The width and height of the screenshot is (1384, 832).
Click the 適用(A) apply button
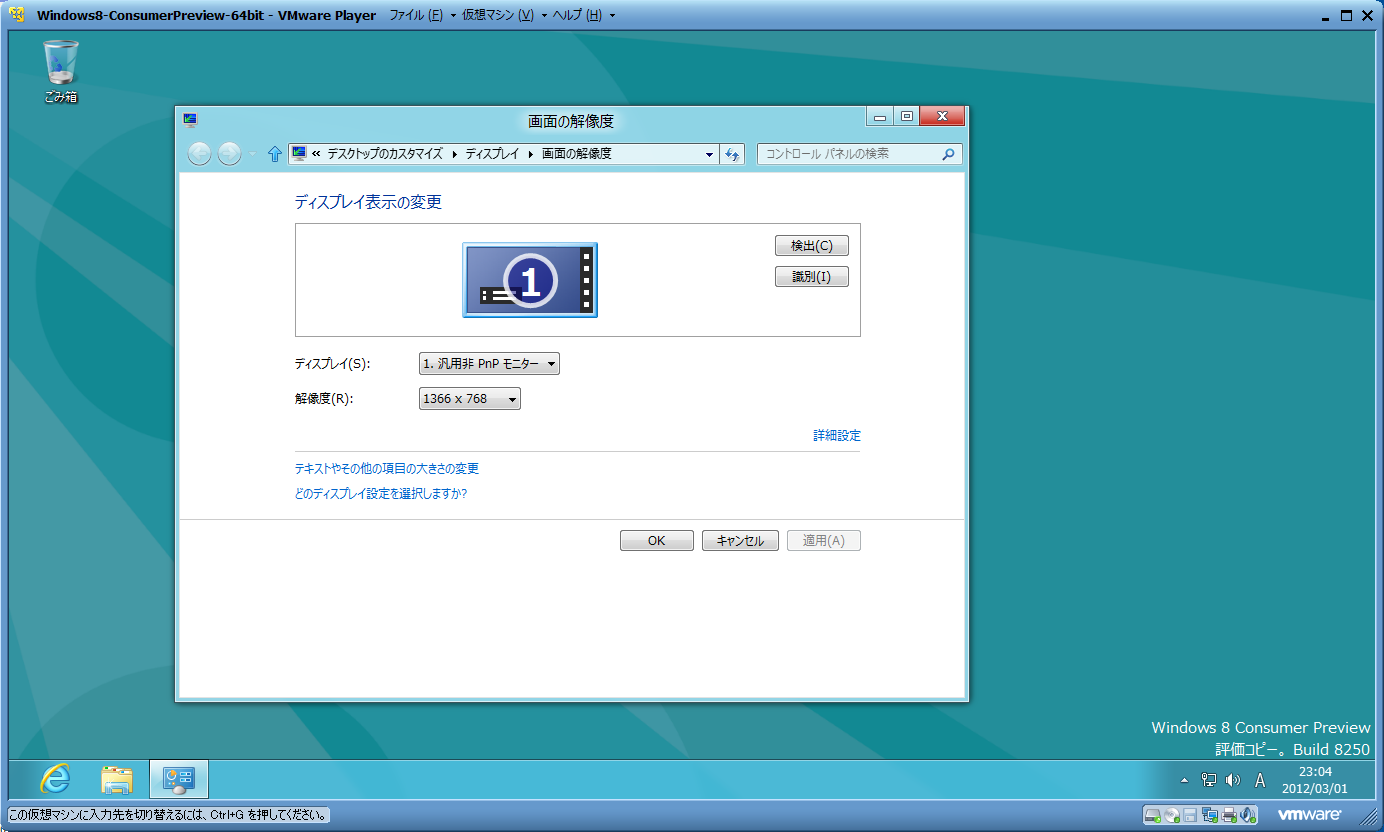point(824,541)
